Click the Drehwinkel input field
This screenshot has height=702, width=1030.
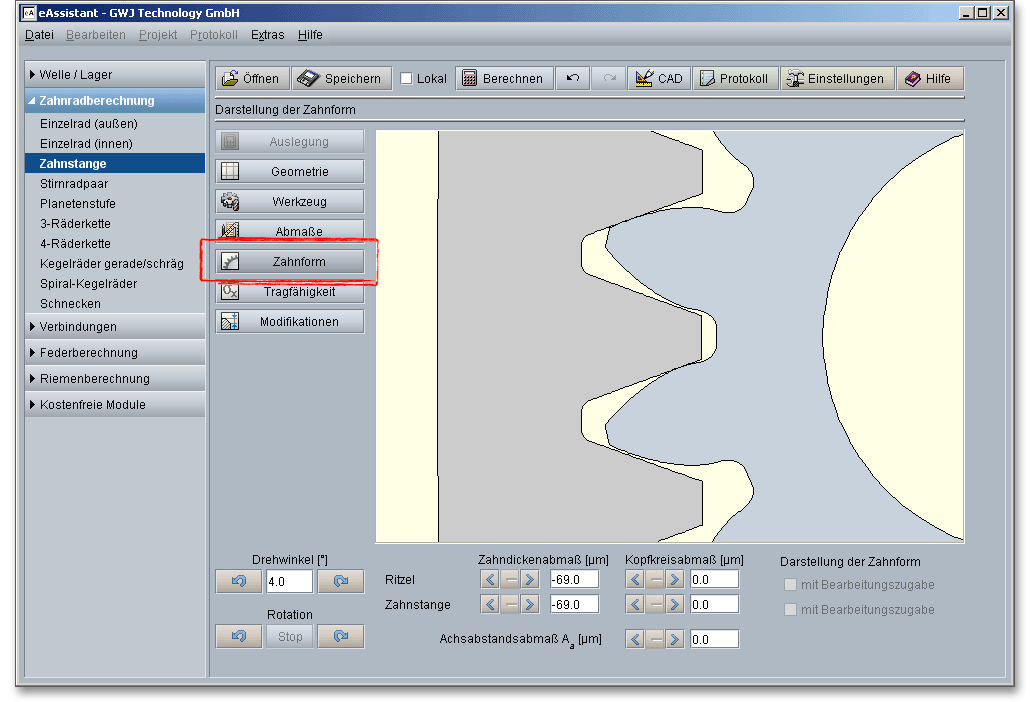tap(289, 581)
